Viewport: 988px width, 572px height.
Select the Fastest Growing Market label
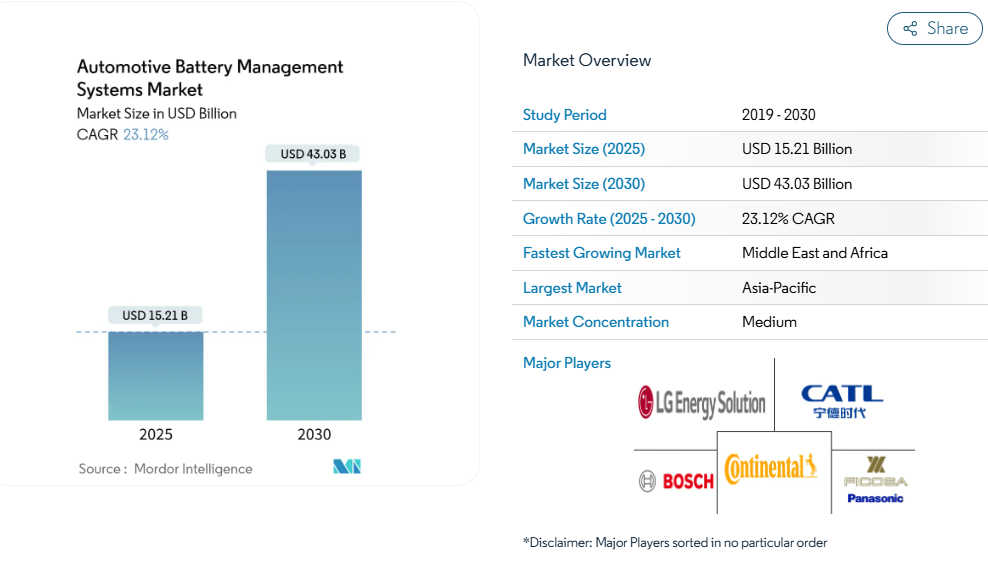click(601, 253)
